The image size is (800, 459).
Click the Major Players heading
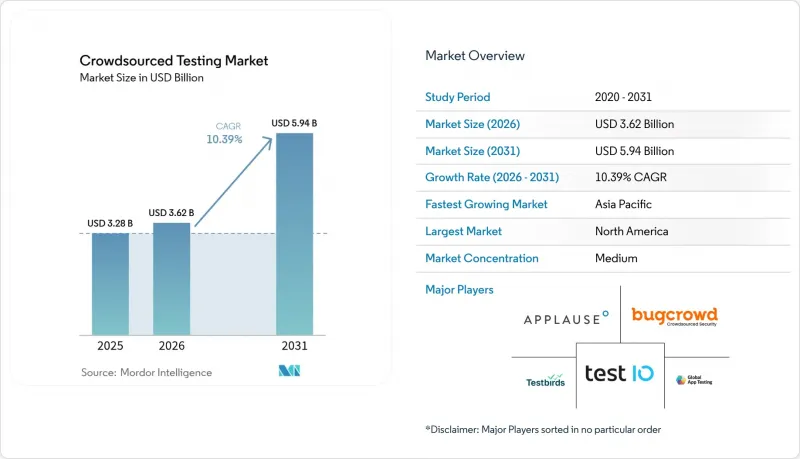pyautogui.click(x=459, y=290)
